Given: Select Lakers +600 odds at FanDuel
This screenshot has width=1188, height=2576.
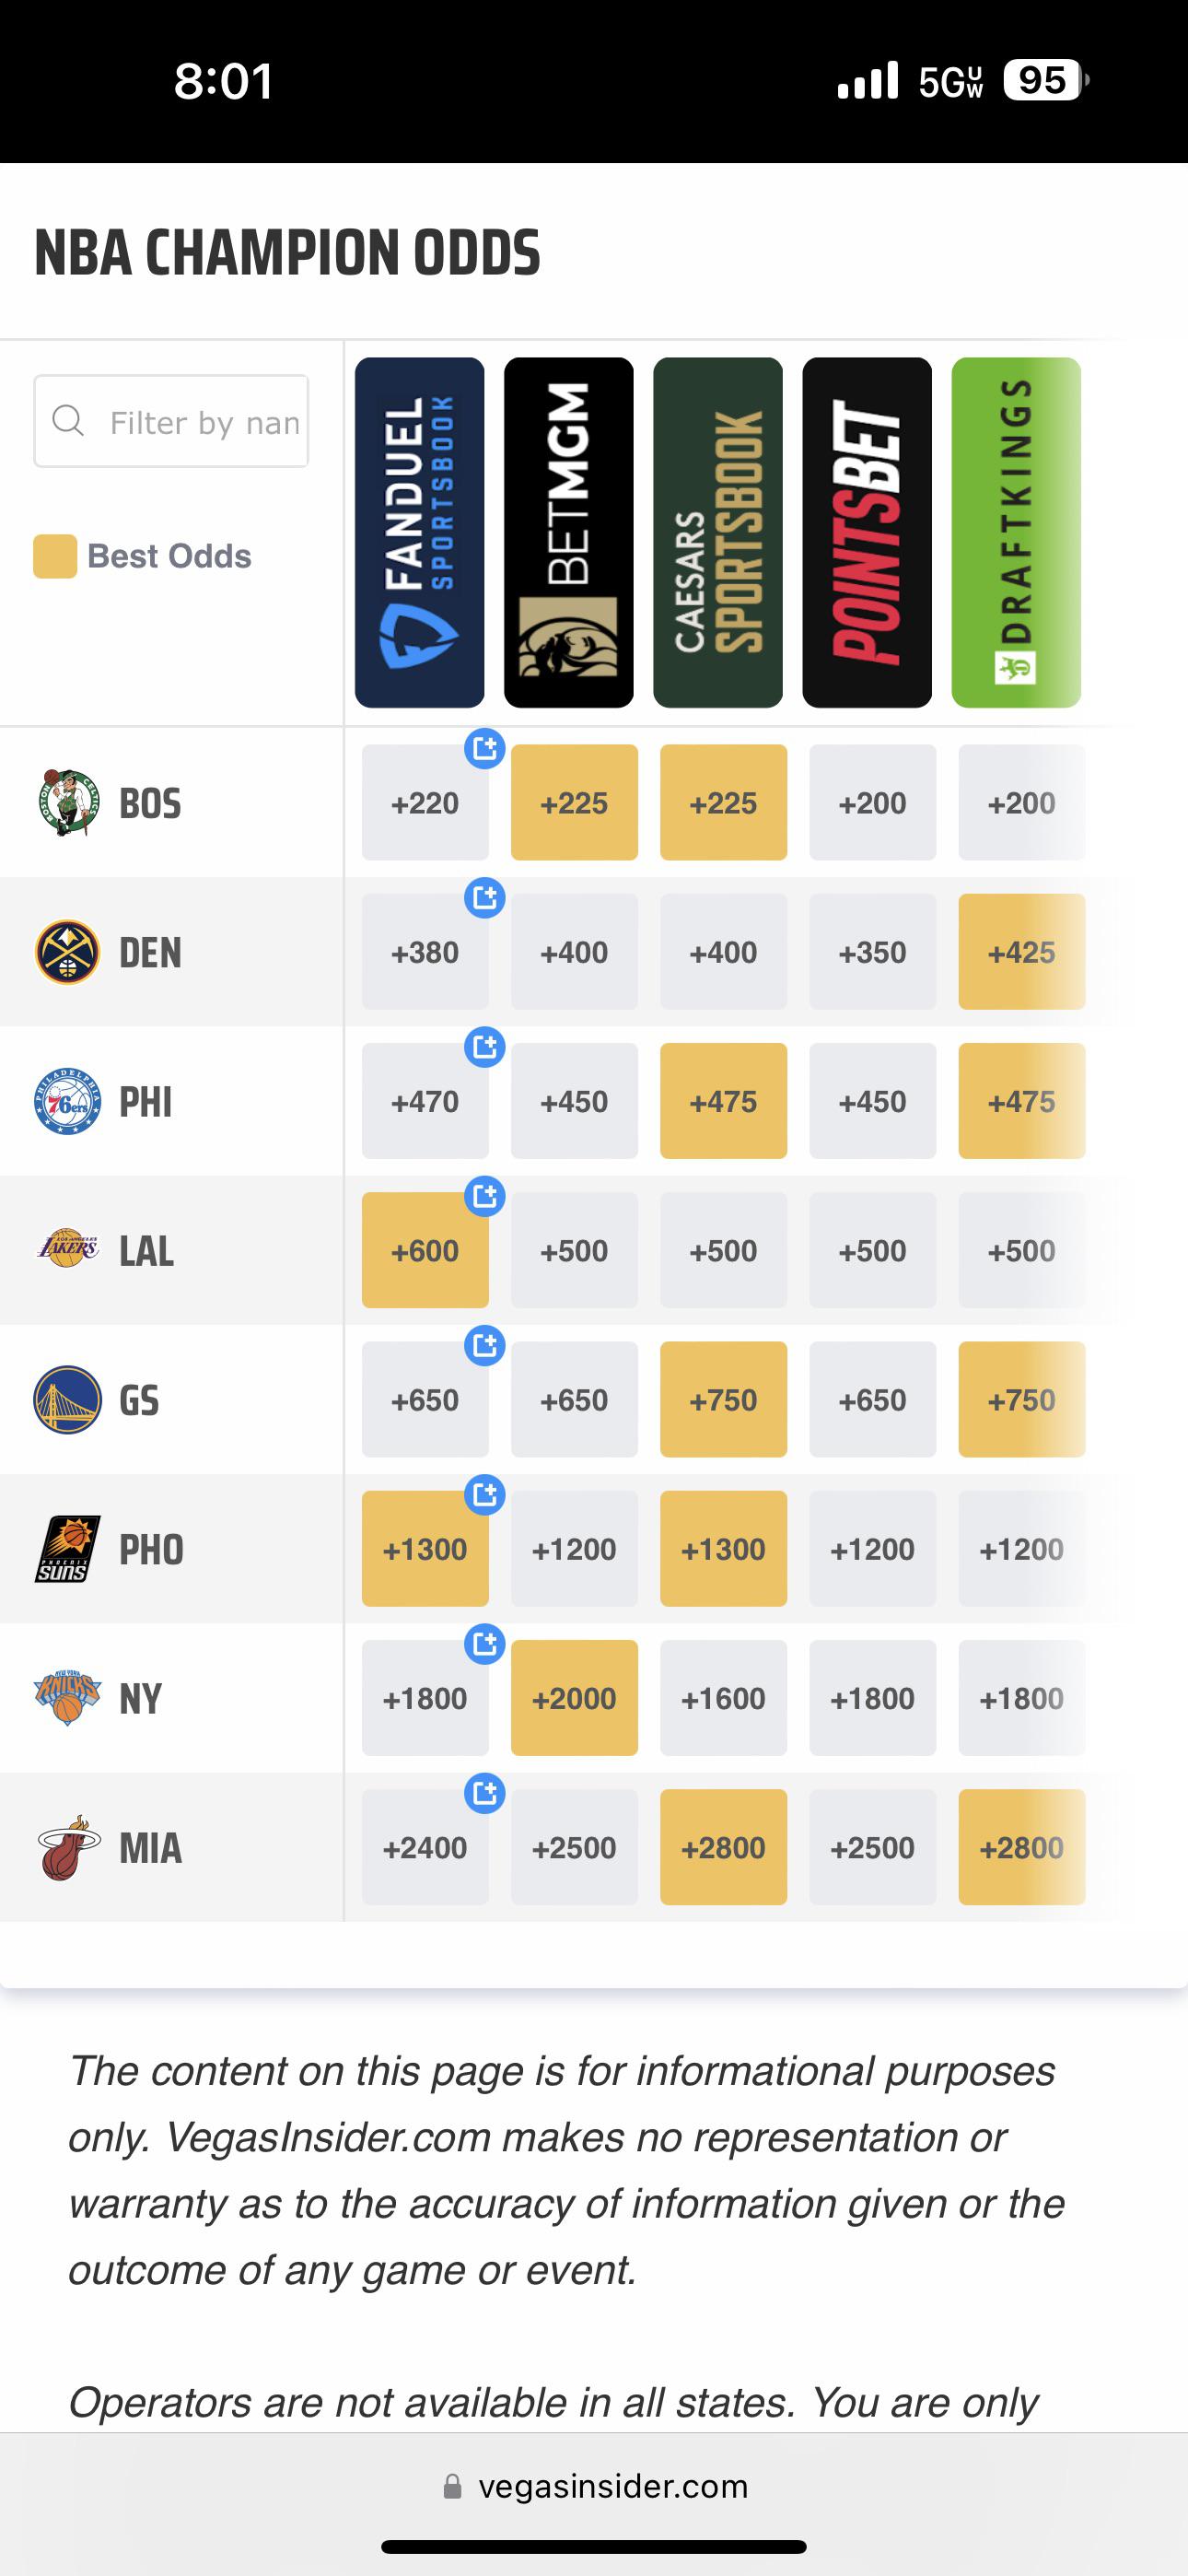Looking at the screenshot, I should point(425,1250).
